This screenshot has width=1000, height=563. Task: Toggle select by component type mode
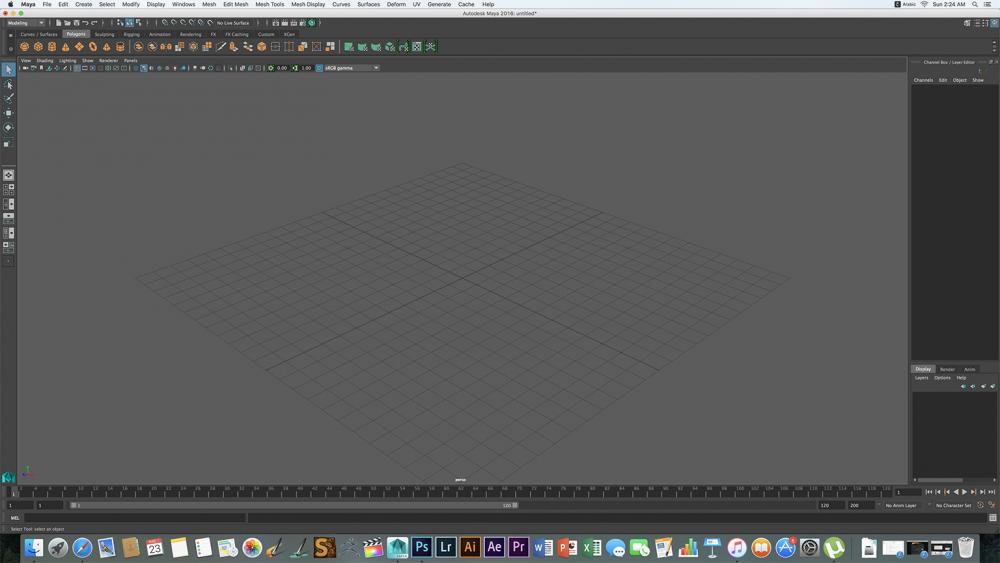(138, 23)
